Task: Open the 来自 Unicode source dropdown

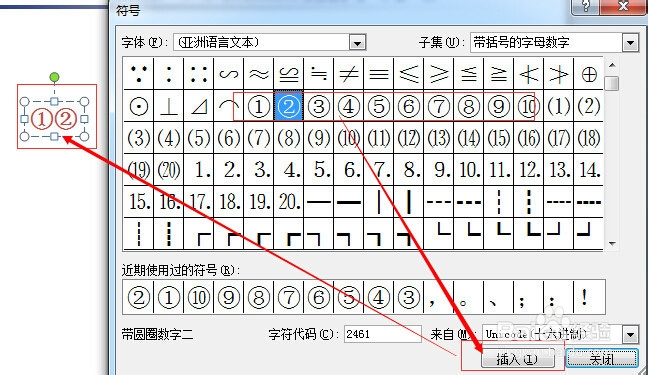Action: (x=631, y=334)
